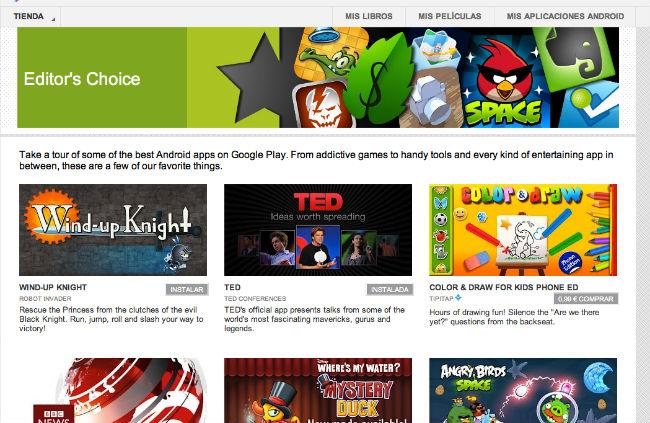Screen dimensions: 650x423
Task: Click the Foursquare checkmark icon in banner
Action: 589,108
